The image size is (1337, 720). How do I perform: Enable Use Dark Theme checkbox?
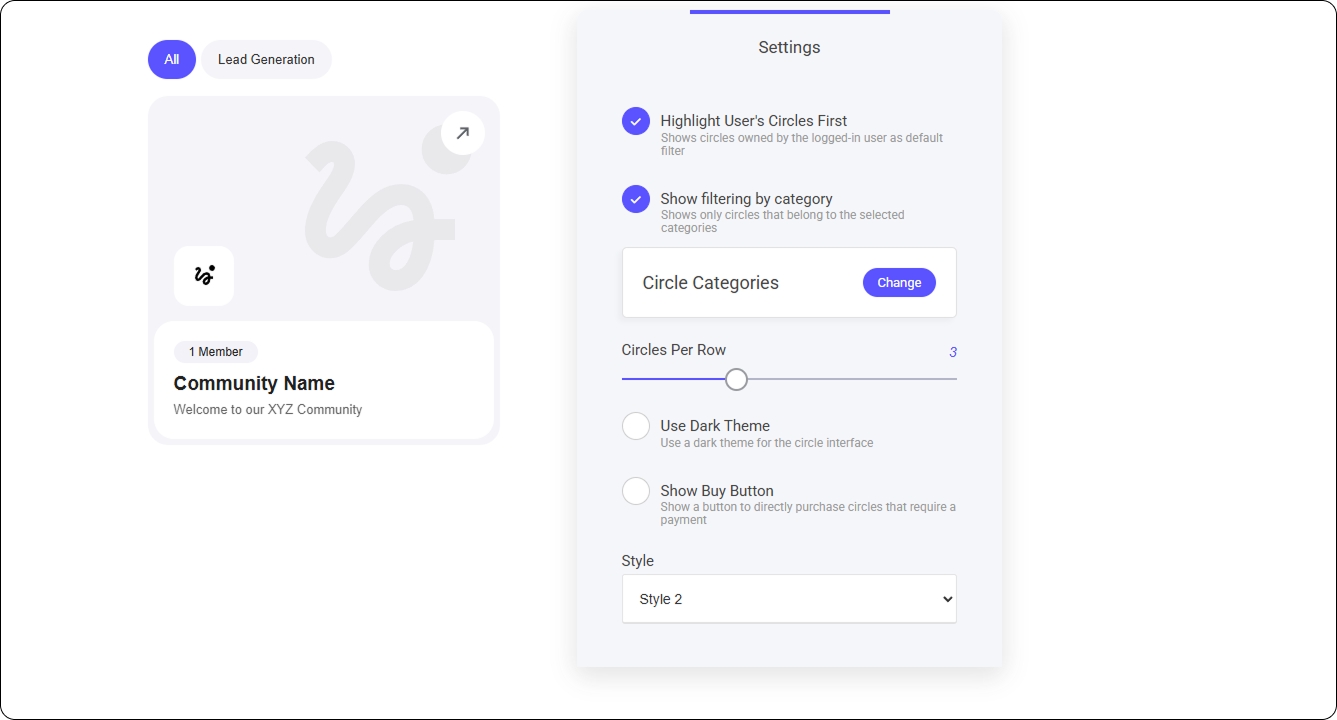coord(636,426)
